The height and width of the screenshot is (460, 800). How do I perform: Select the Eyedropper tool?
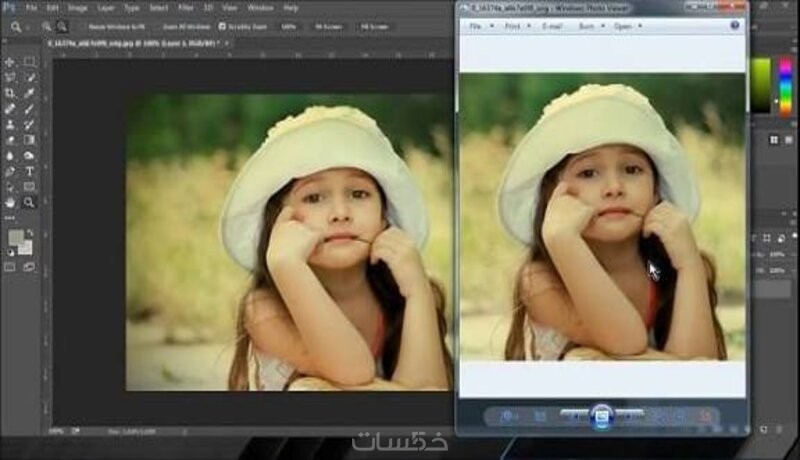29,93
